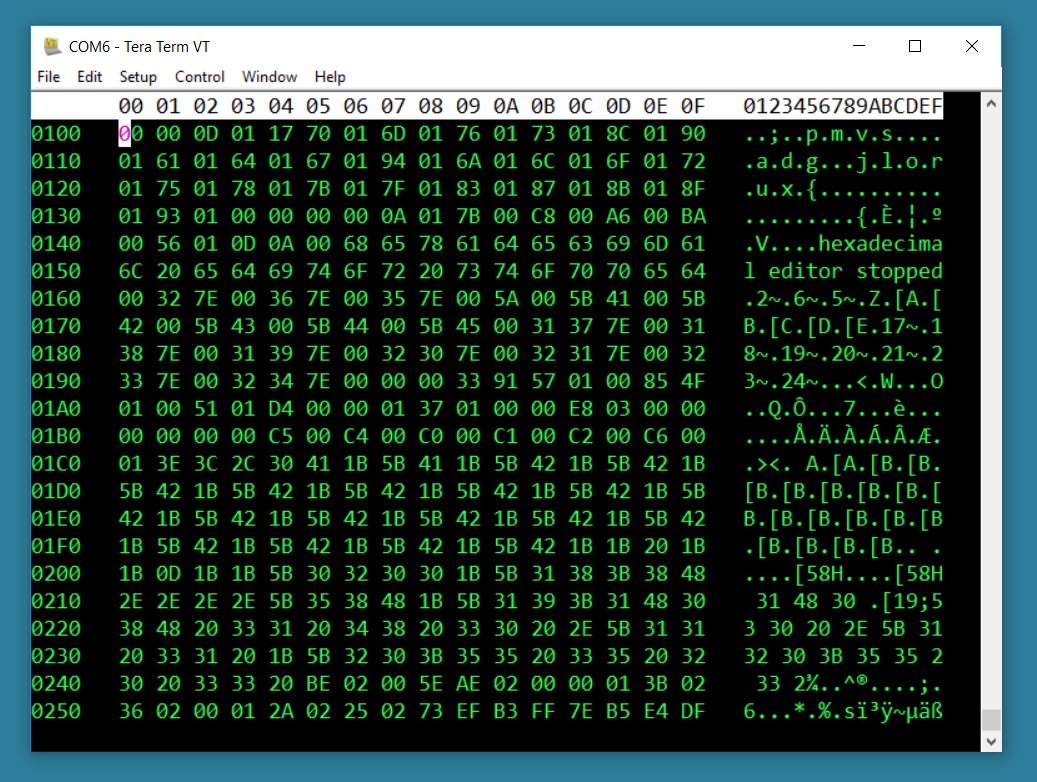The height and width of the screenshot is (782, 1037).
Task: Click address label 0180
Action: (56, 354)
